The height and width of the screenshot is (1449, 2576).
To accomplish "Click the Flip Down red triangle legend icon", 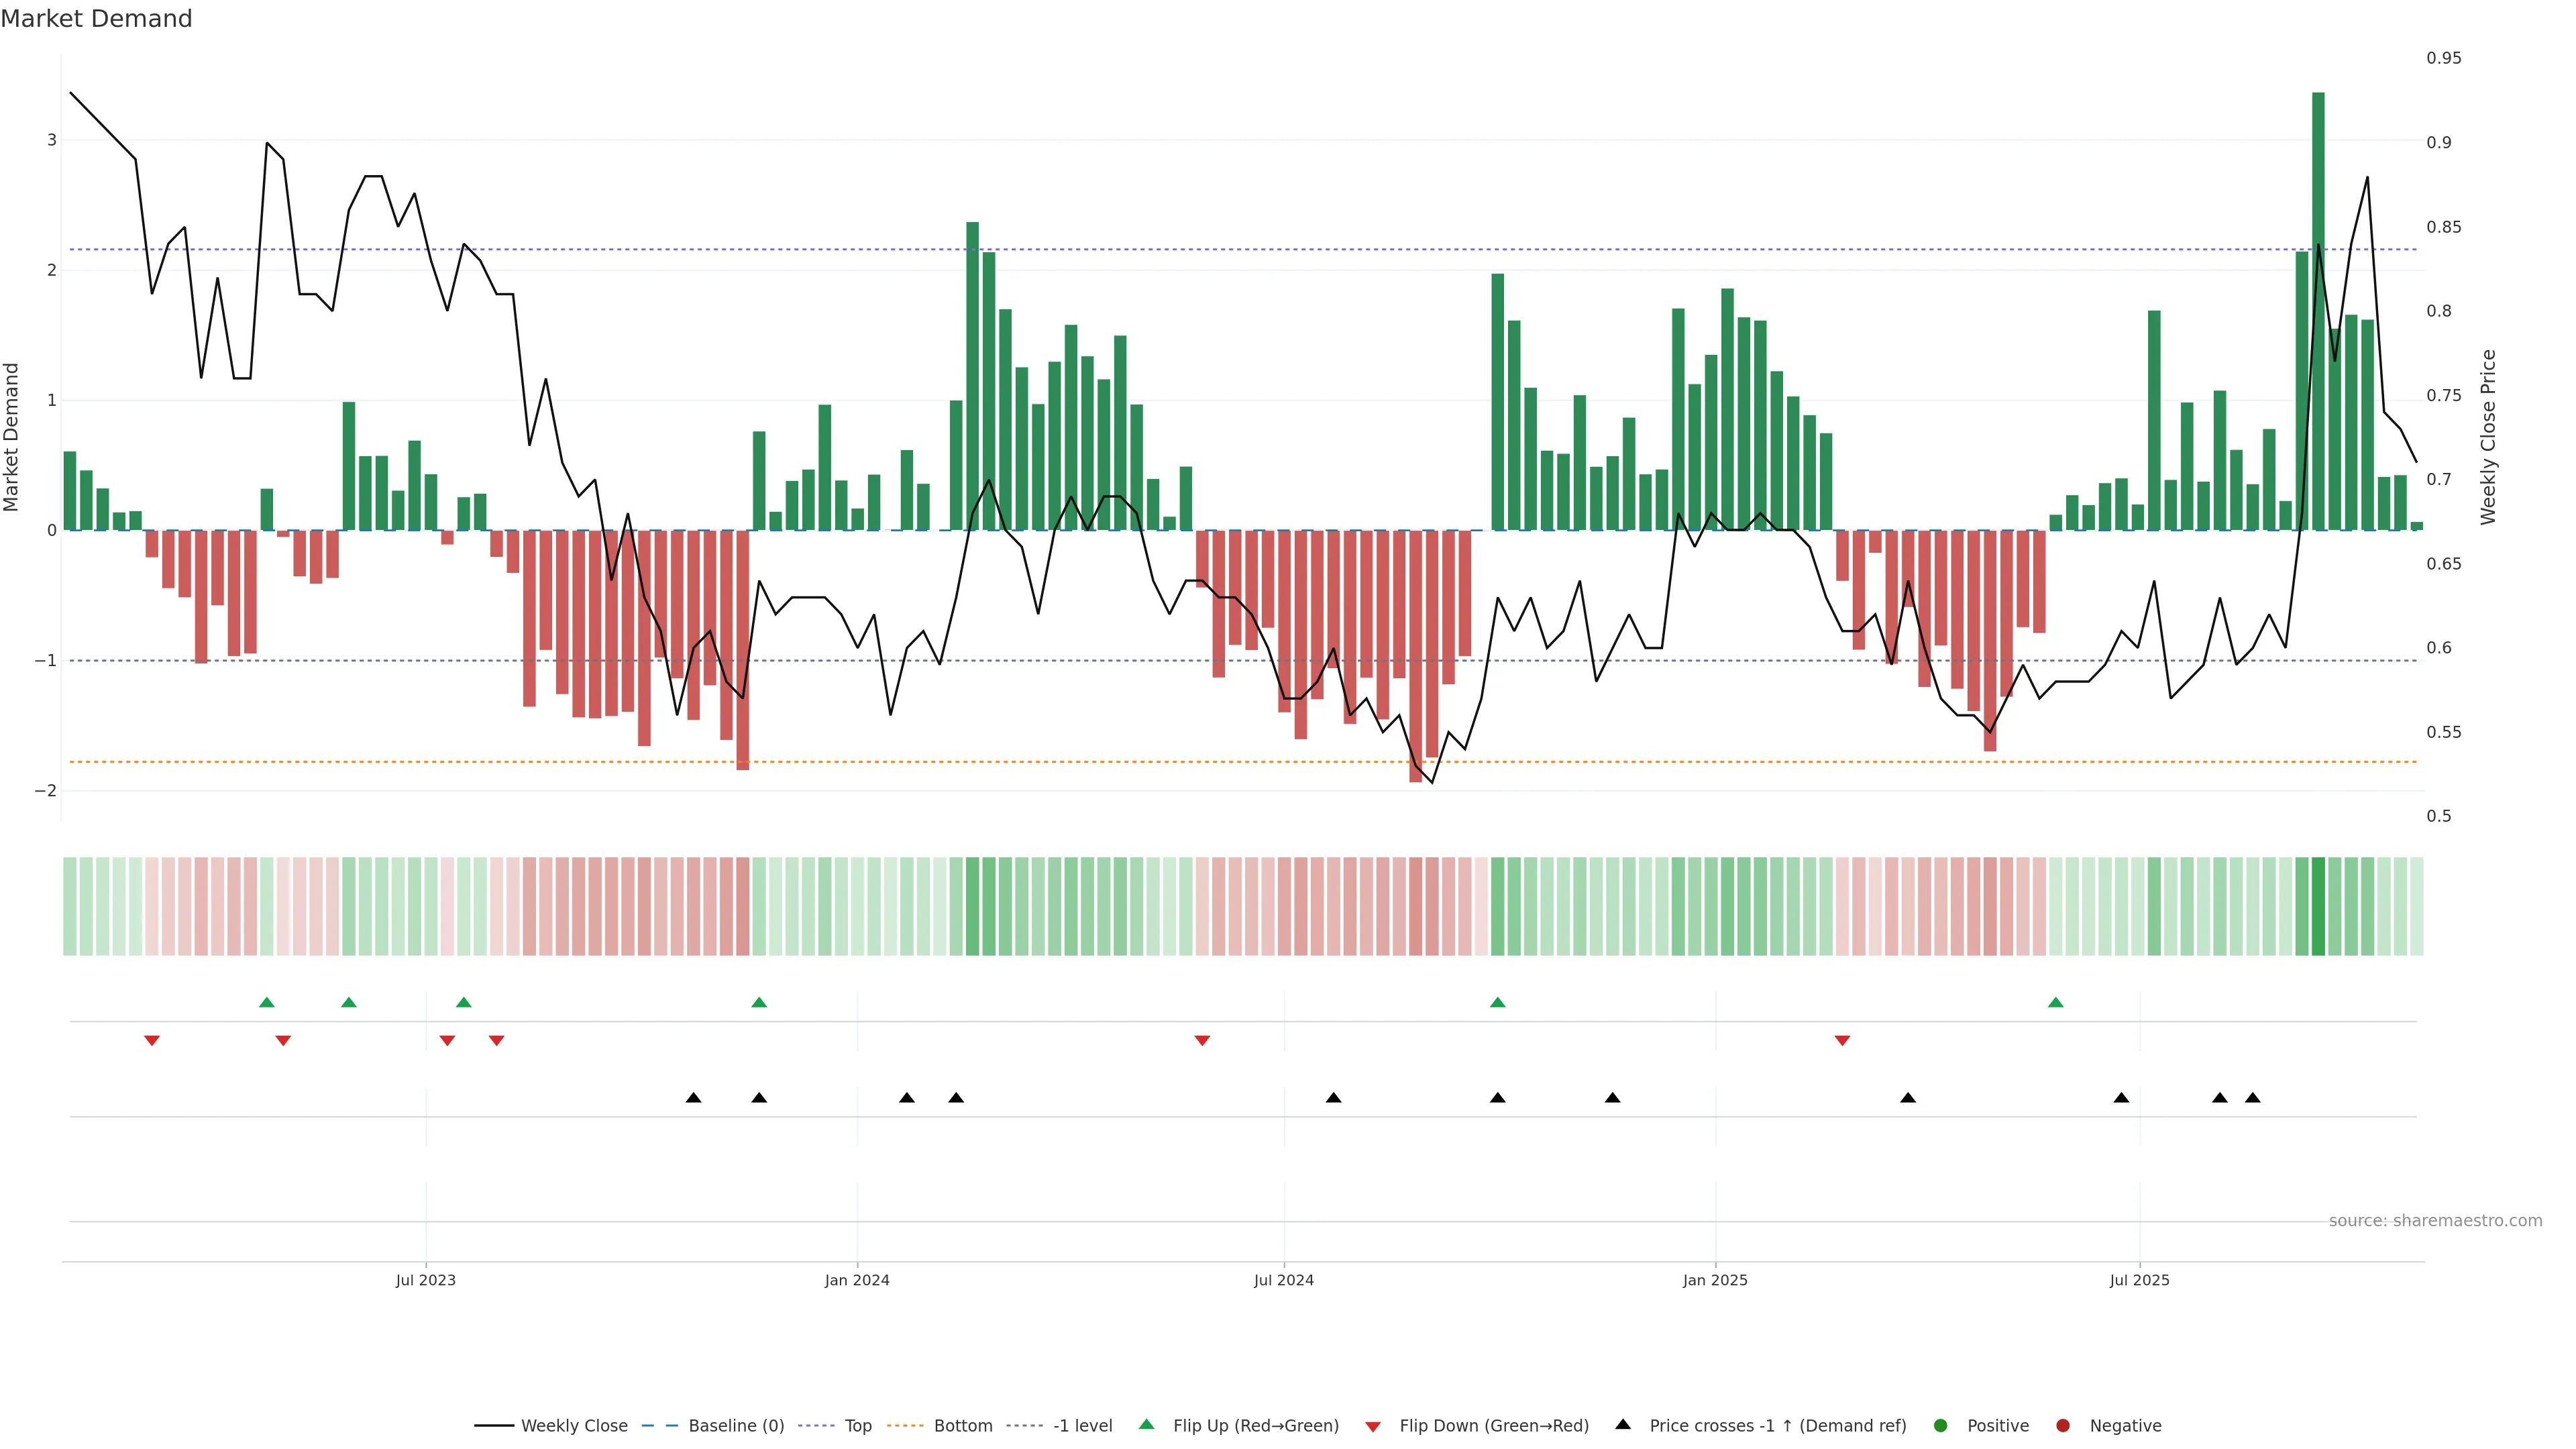I will click(1373, 1426).
